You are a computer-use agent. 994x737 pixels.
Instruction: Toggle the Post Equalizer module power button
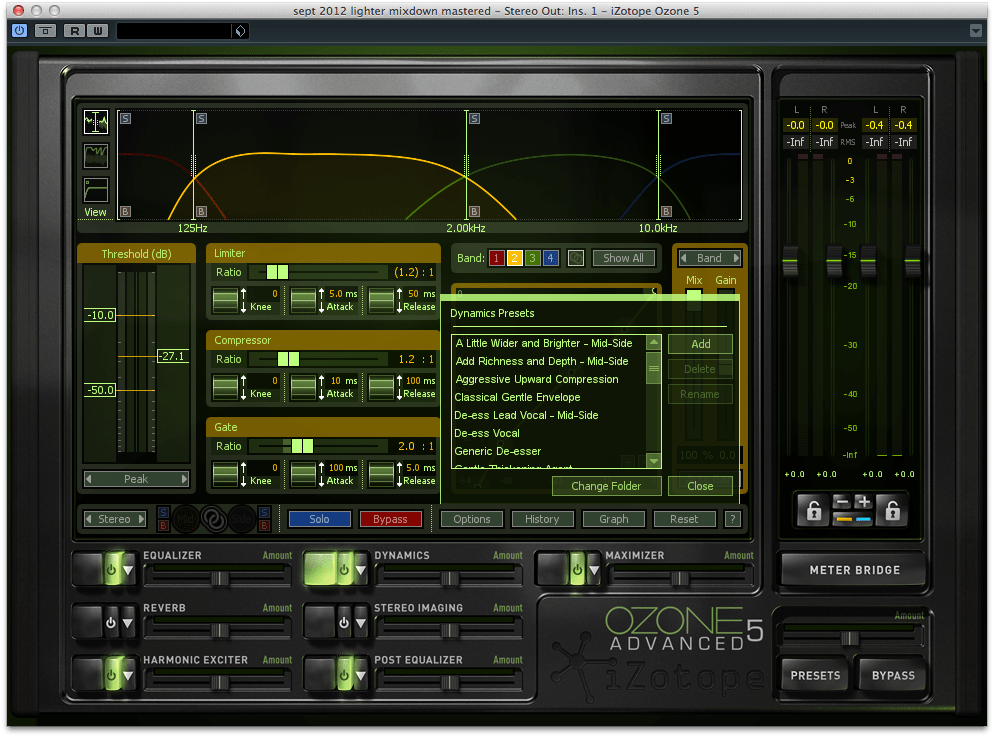coord(344,674)
